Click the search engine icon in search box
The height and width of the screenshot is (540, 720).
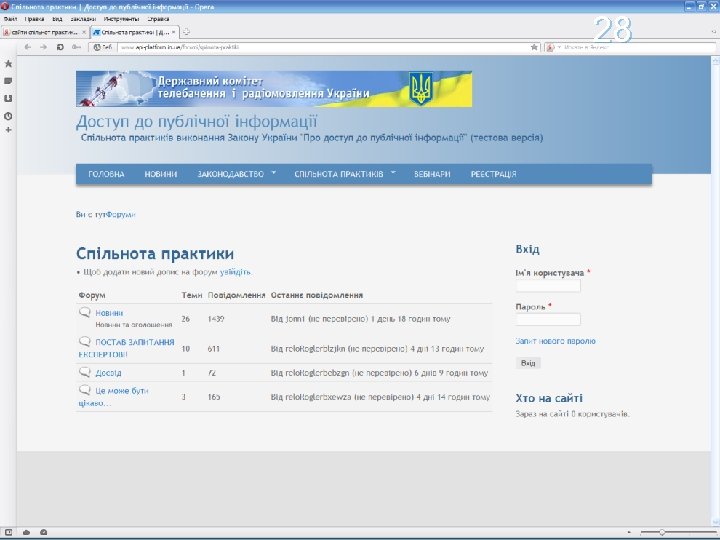(x=550, y=47)
